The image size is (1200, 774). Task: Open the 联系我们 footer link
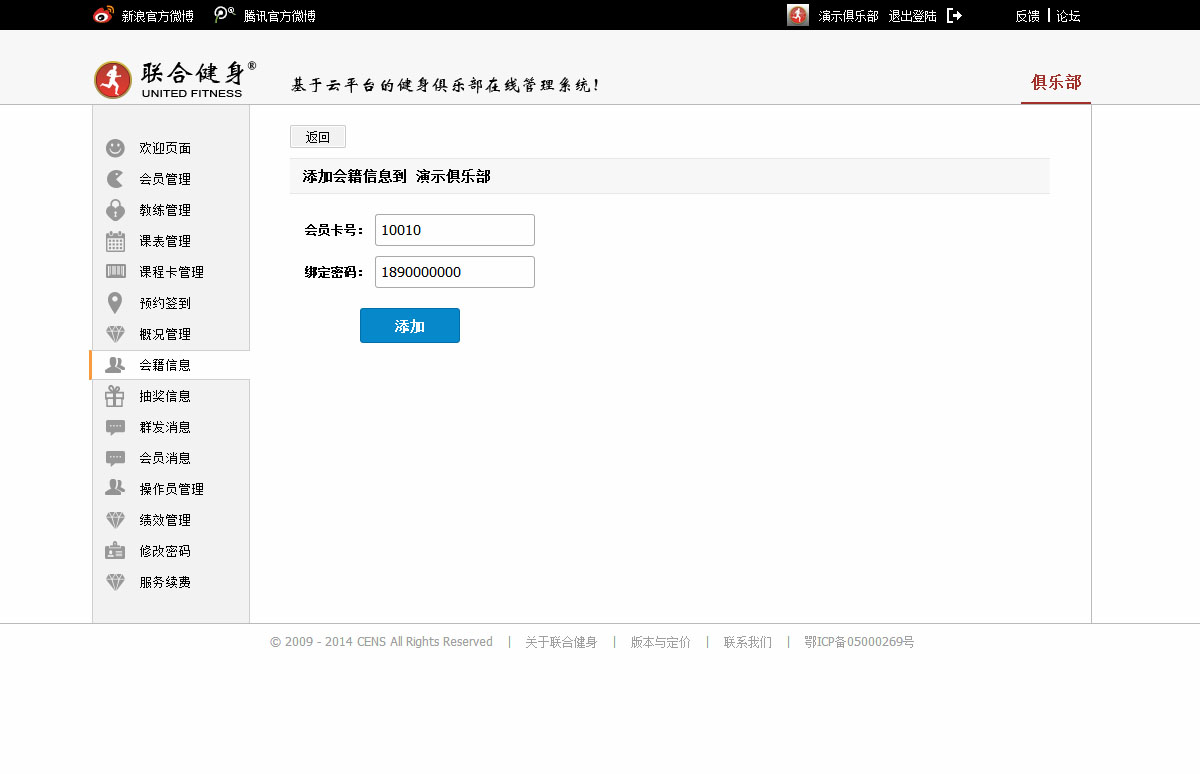[x=748, y=642]
